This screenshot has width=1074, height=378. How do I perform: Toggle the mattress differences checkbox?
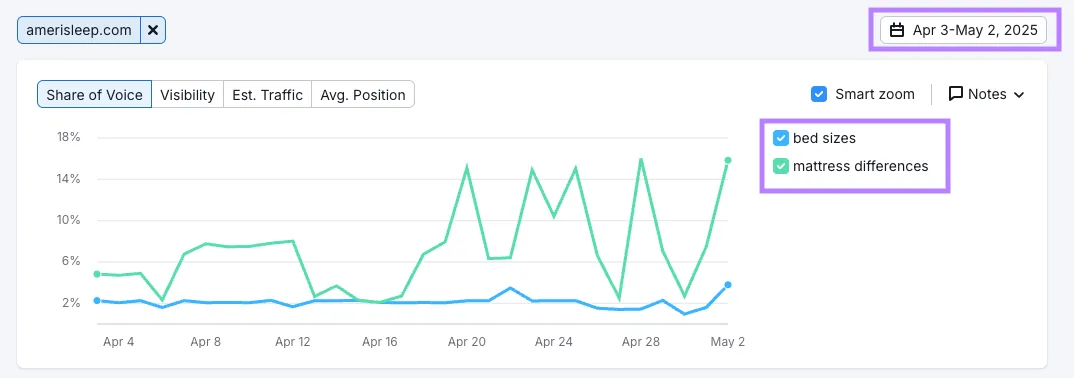point(781,166)
